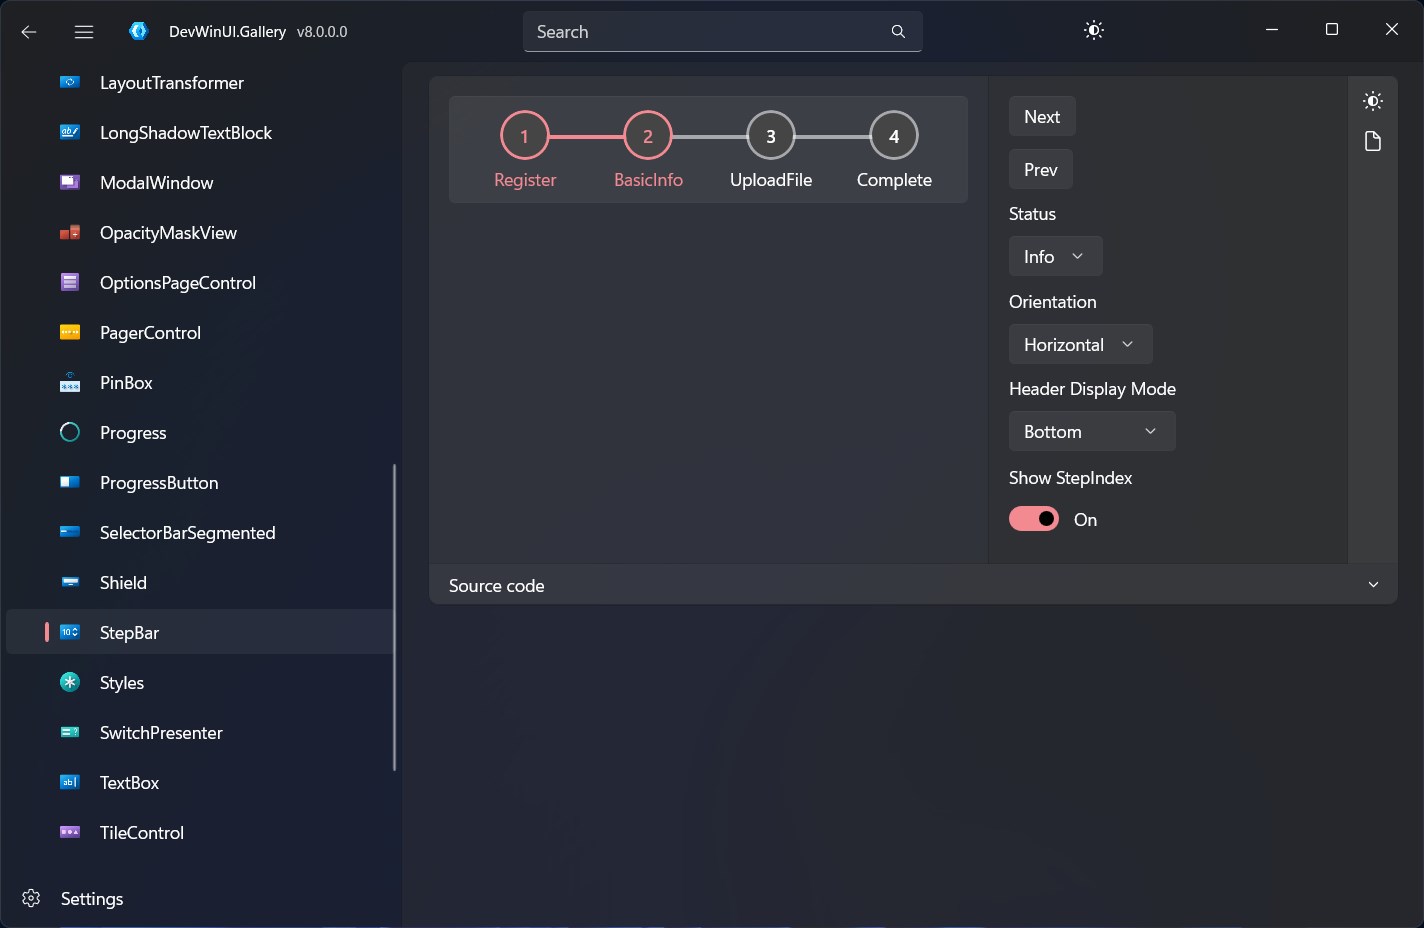The height and width of the screenshot is (928, 1424).
Task: Click the back arrow in title bar
Action: pos(29,32)
